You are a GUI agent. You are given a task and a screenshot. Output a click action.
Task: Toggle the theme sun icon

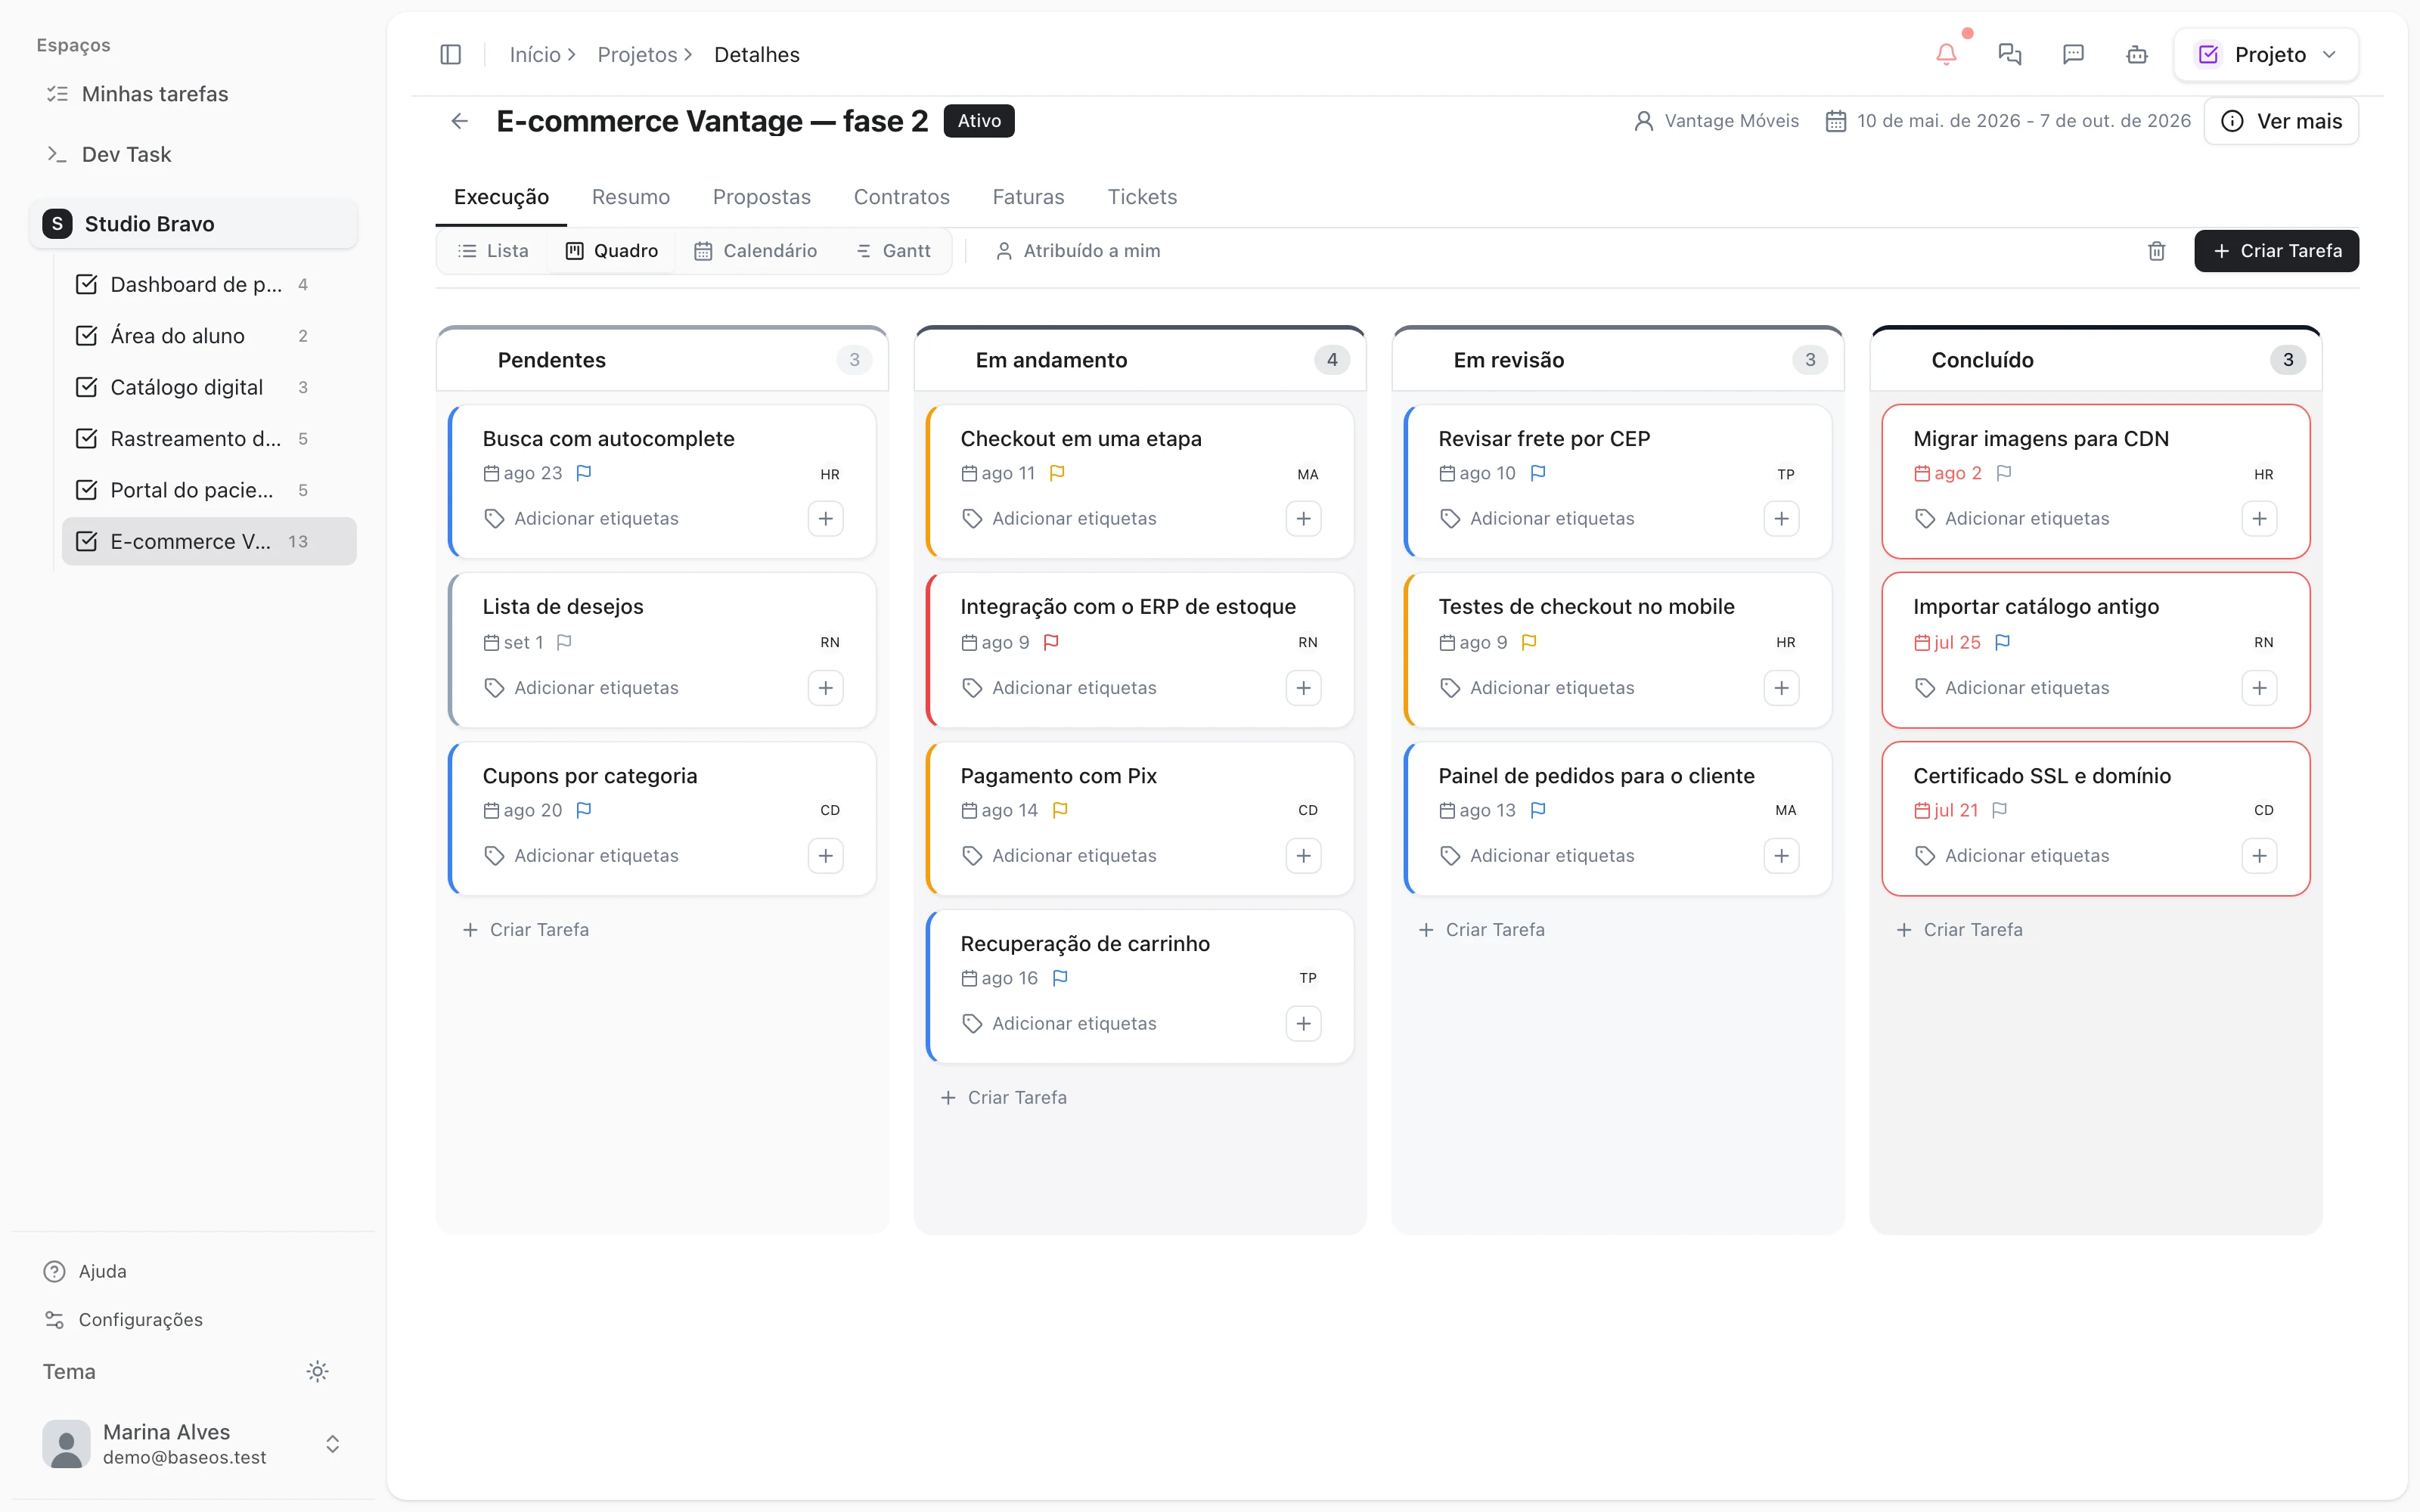(x=317, y=1371)
